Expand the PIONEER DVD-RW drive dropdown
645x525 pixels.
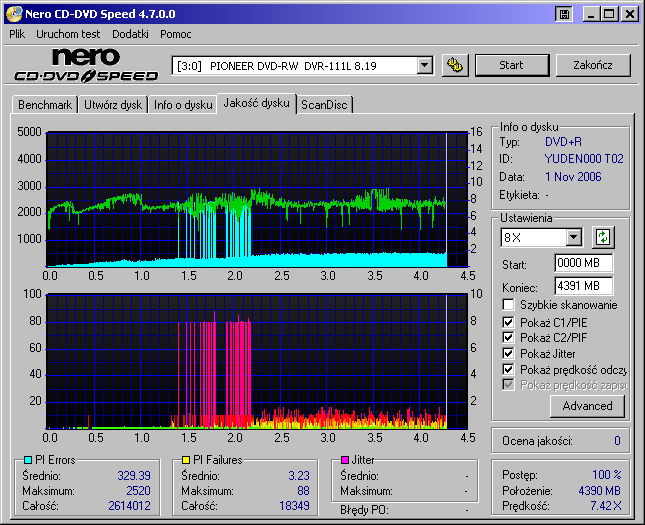425,65
